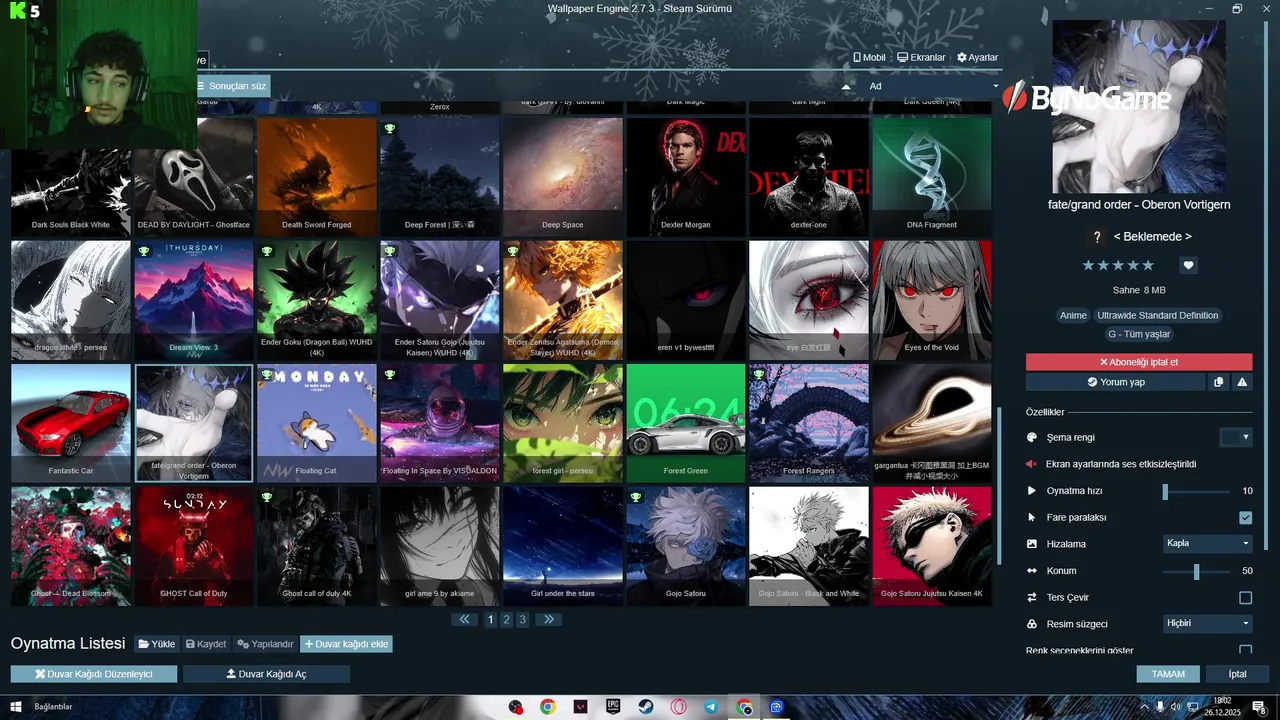The image size is (1280, 720).
Task: Click the Ters Çevir swap icon
Action: pos(1032,597)
